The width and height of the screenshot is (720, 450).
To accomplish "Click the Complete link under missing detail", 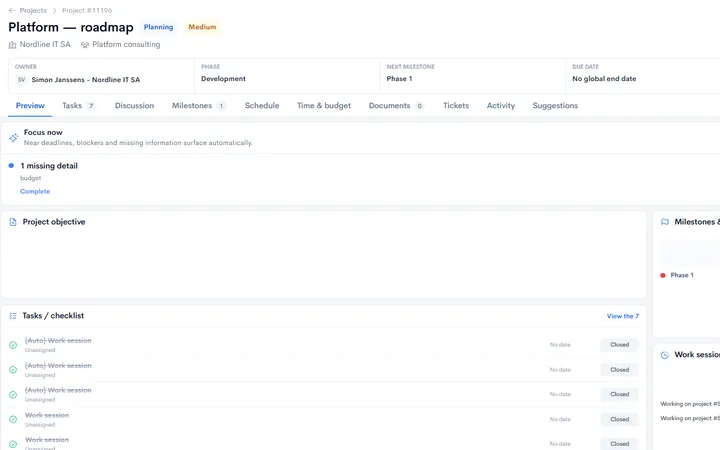I will click(35, 191).
